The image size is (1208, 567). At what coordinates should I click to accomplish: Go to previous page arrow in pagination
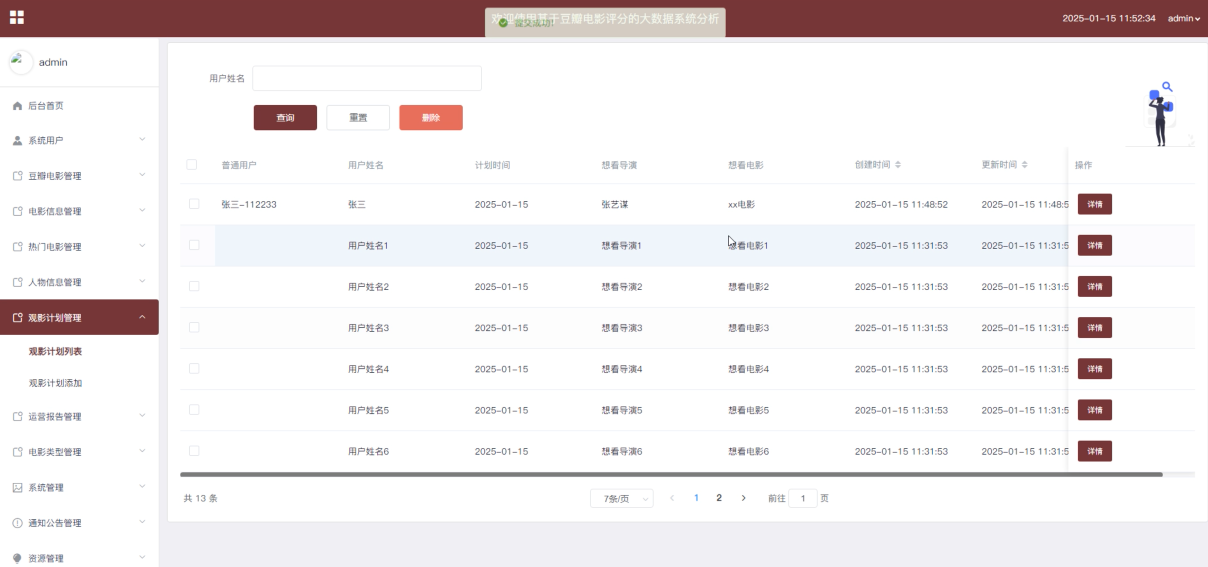point(672,498)
